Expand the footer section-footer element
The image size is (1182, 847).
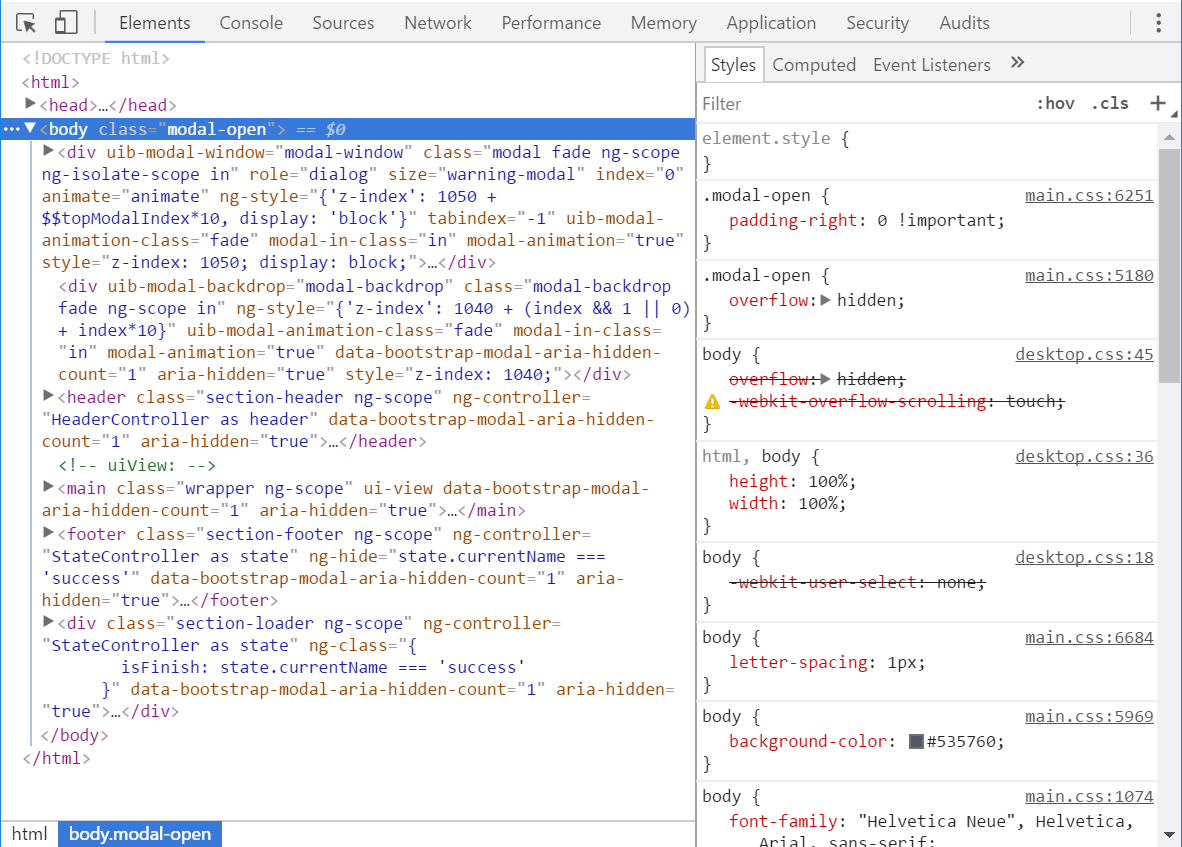point(47,533)
